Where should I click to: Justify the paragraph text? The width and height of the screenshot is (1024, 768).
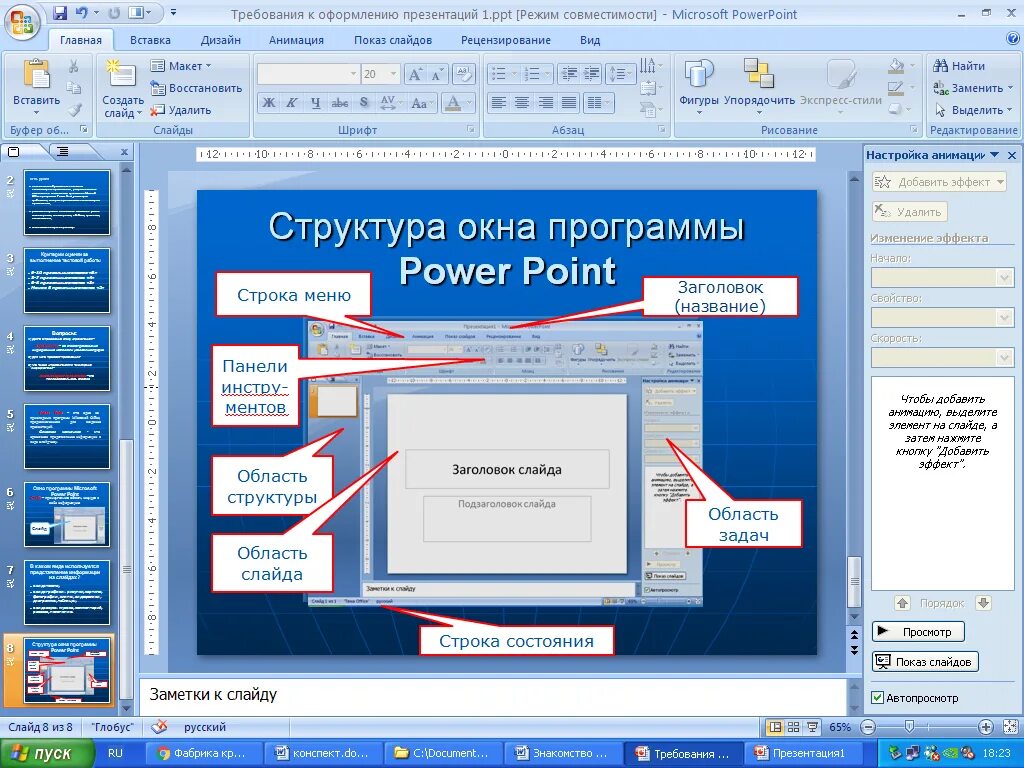569,103
